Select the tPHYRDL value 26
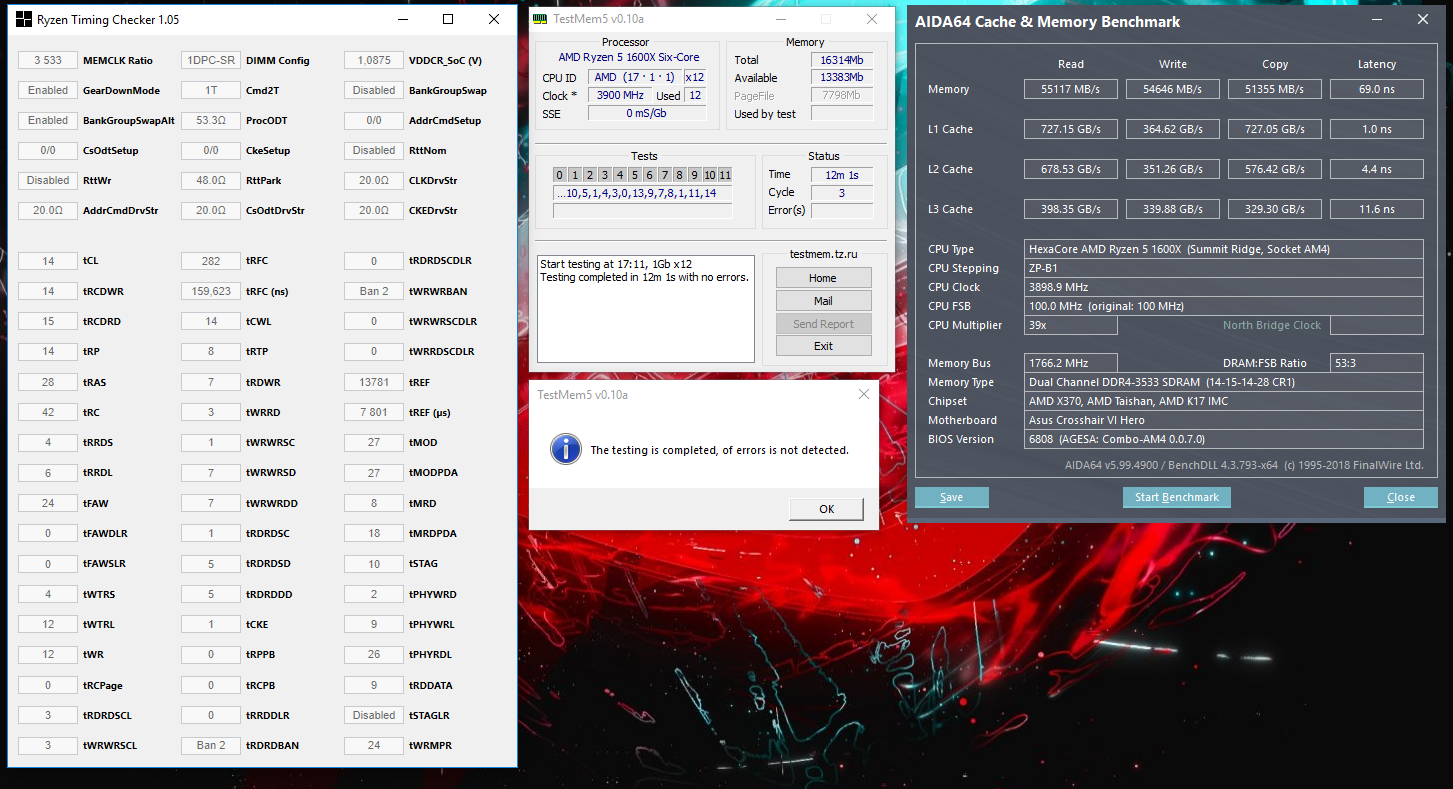 (x=374, y=654)
